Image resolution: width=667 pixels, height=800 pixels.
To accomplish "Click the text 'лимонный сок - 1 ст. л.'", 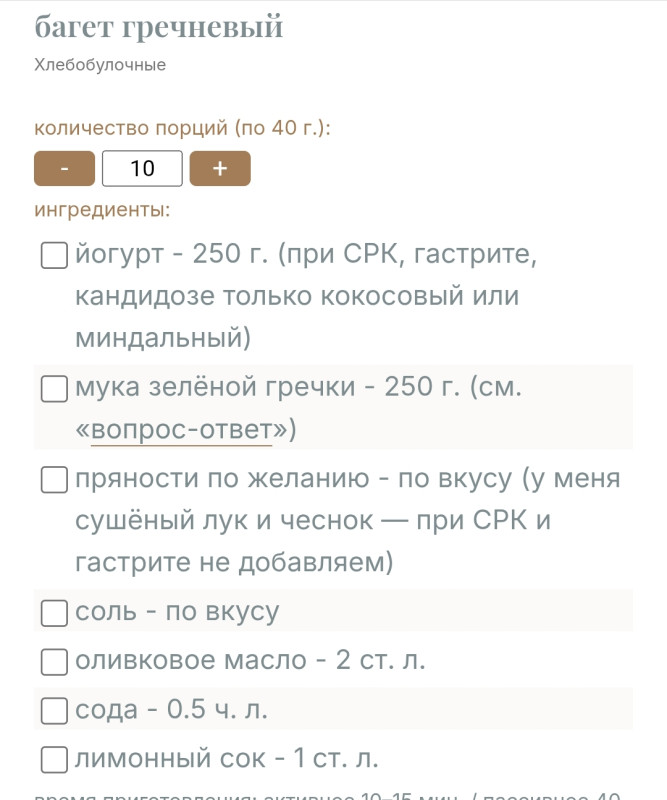I will [227, 759].
